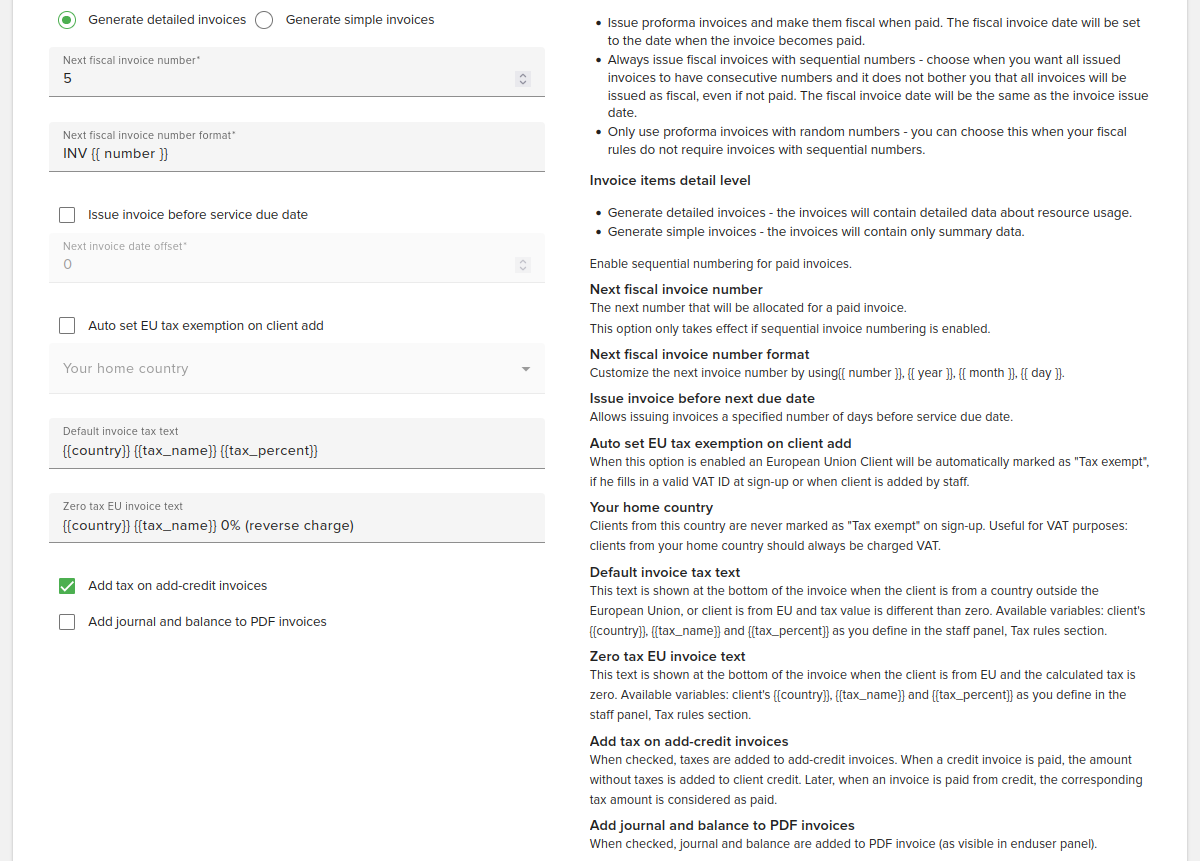Screen dimensions: 1200x861
Task: Click the 'Zero tax EU invoice text' help heading
Action: click(x=666, y=656)
